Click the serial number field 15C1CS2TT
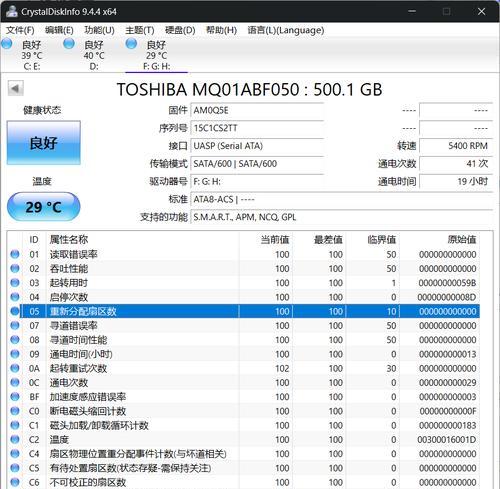Image resolution: width=500 pixels, height=489 pixels. [257, 128]
